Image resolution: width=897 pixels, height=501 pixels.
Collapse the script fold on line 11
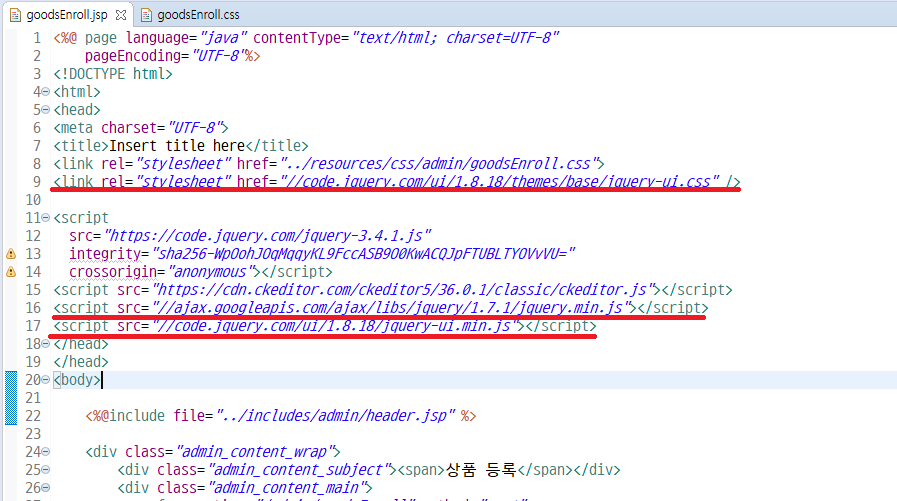click(46, 218)
